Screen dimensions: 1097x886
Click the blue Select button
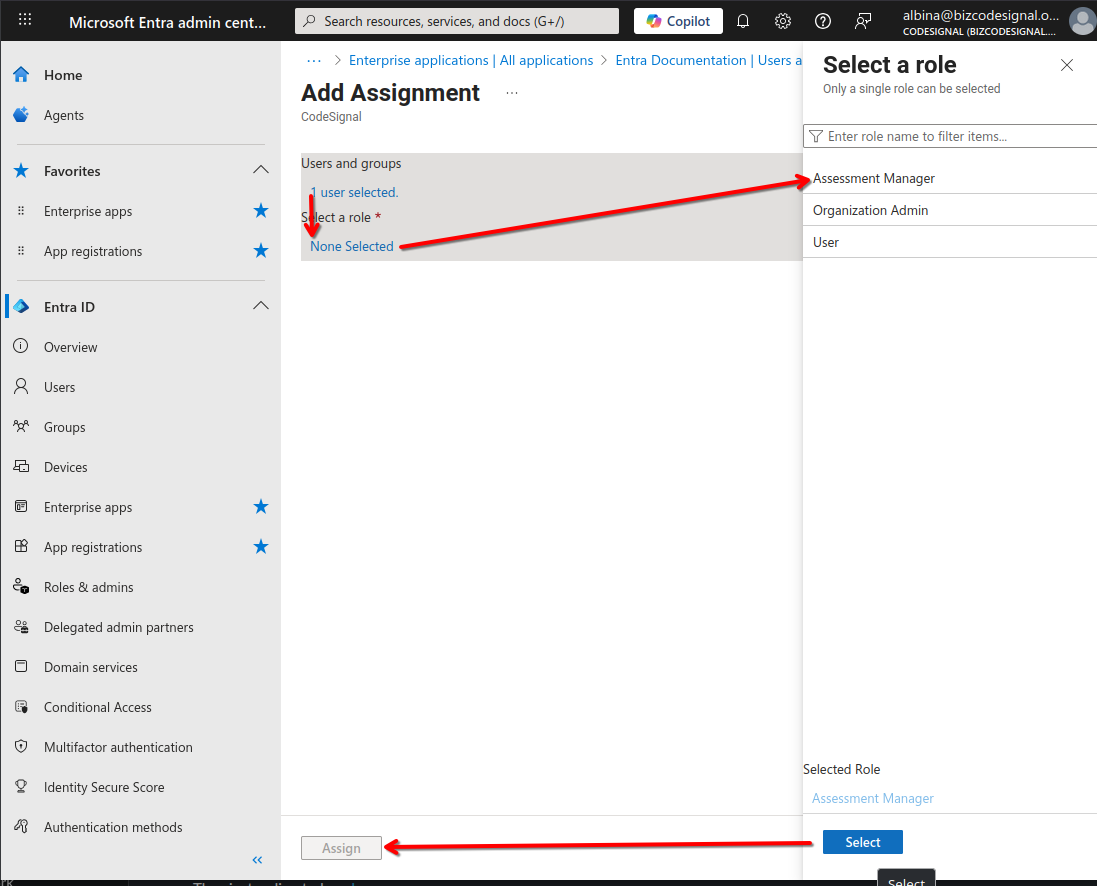(863, 842)
